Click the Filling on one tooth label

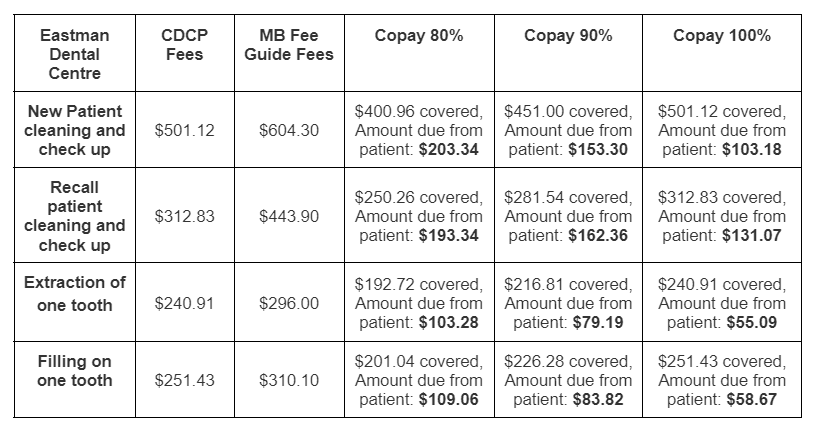pos(75,371)
